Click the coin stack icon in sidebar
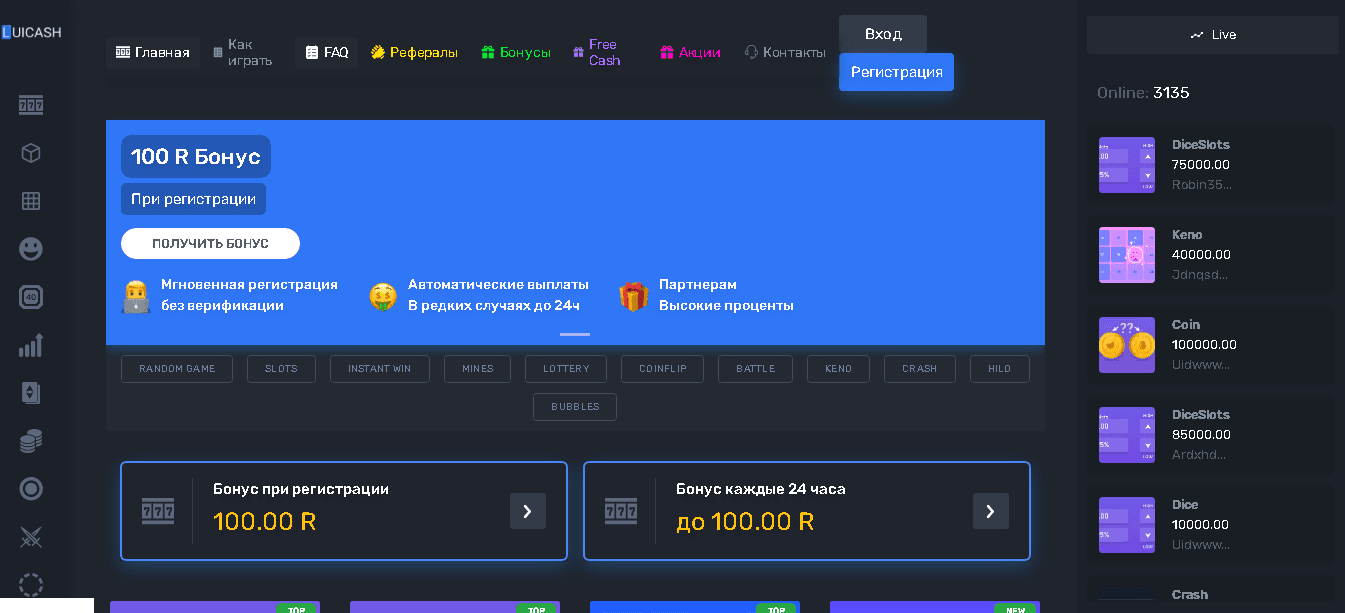Image resolution: width=1345 pixels, height=613 pixels. [x=31, y=441]
